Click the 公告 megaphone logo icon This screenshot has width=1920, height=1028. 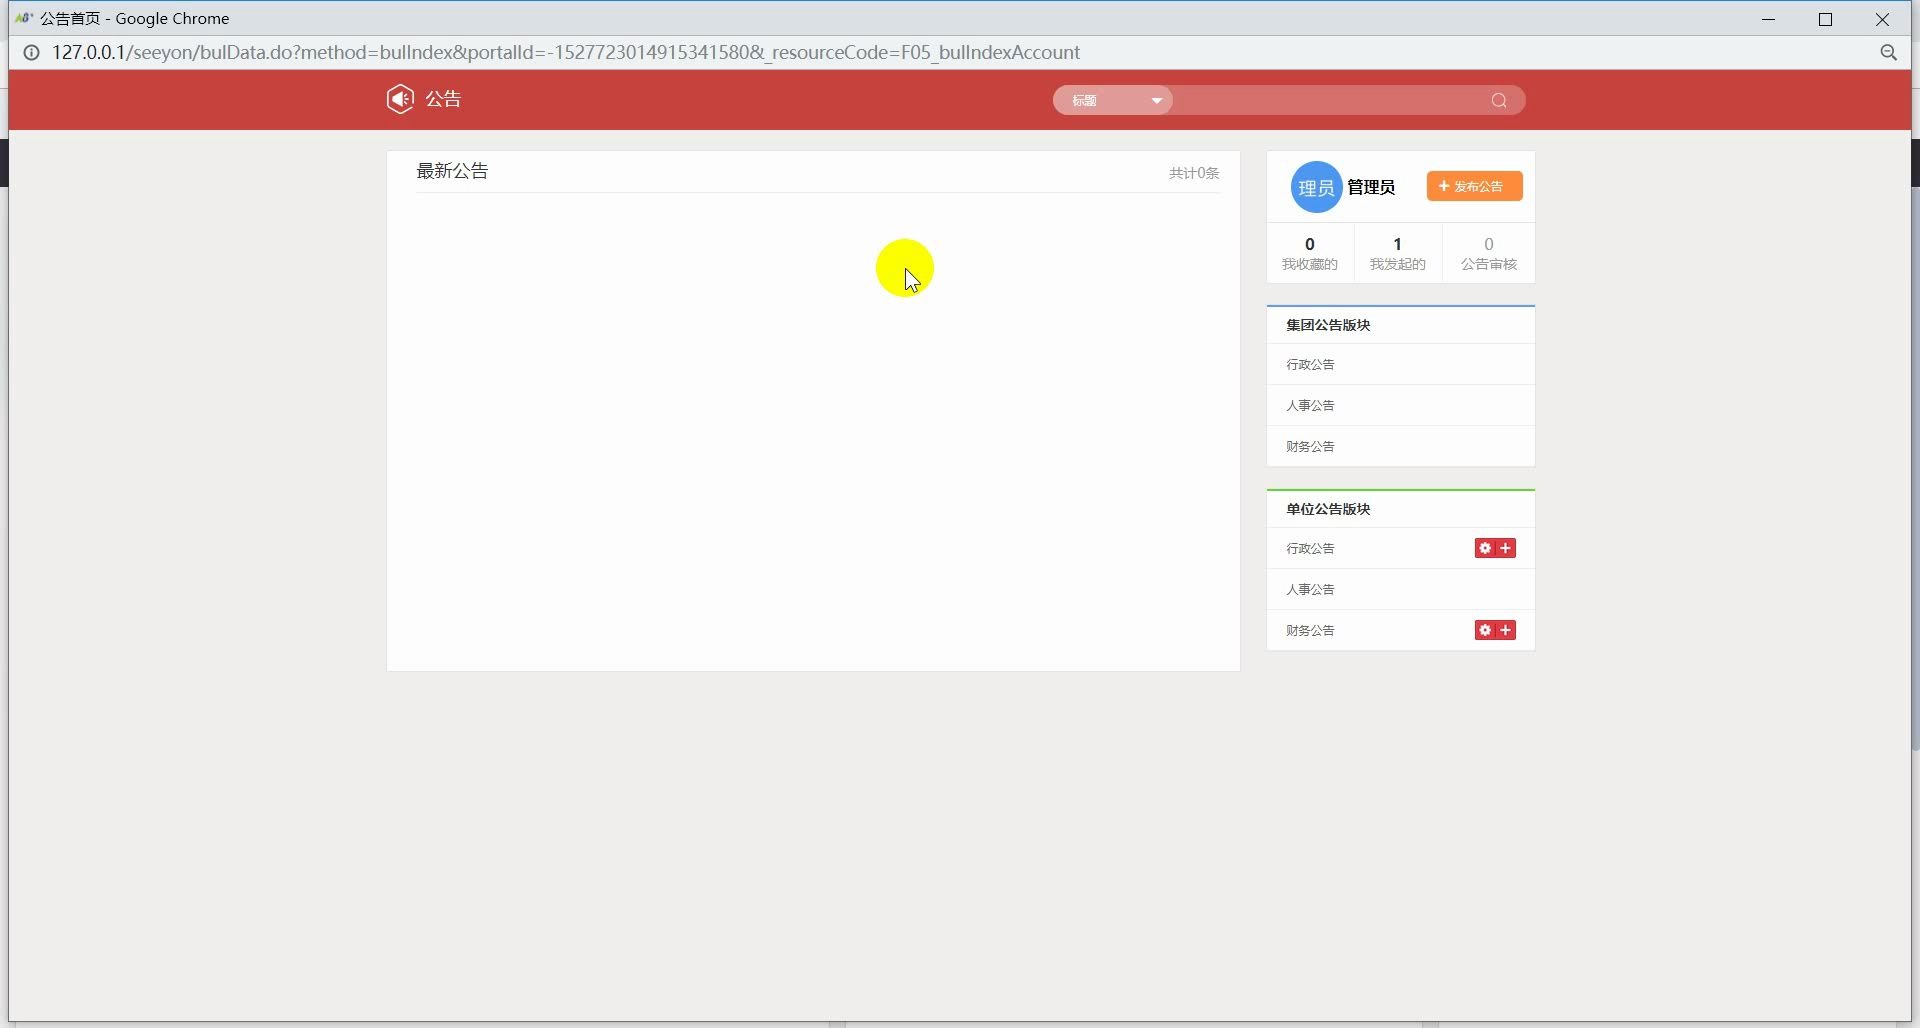pyautogui.click(x=400, y=99)
